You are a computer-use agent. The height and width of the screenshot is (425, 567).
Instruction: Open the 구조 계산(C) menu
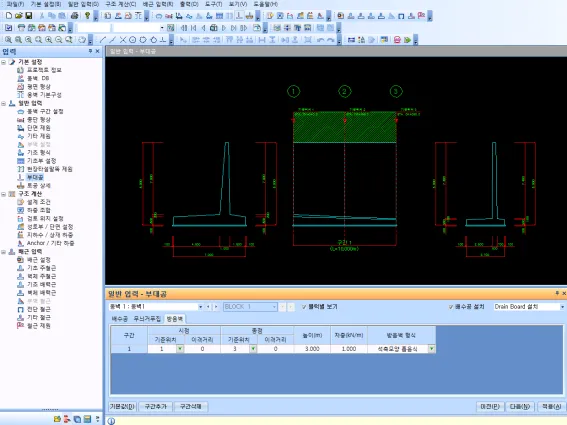pyautogui.click(x=121, y=4)
